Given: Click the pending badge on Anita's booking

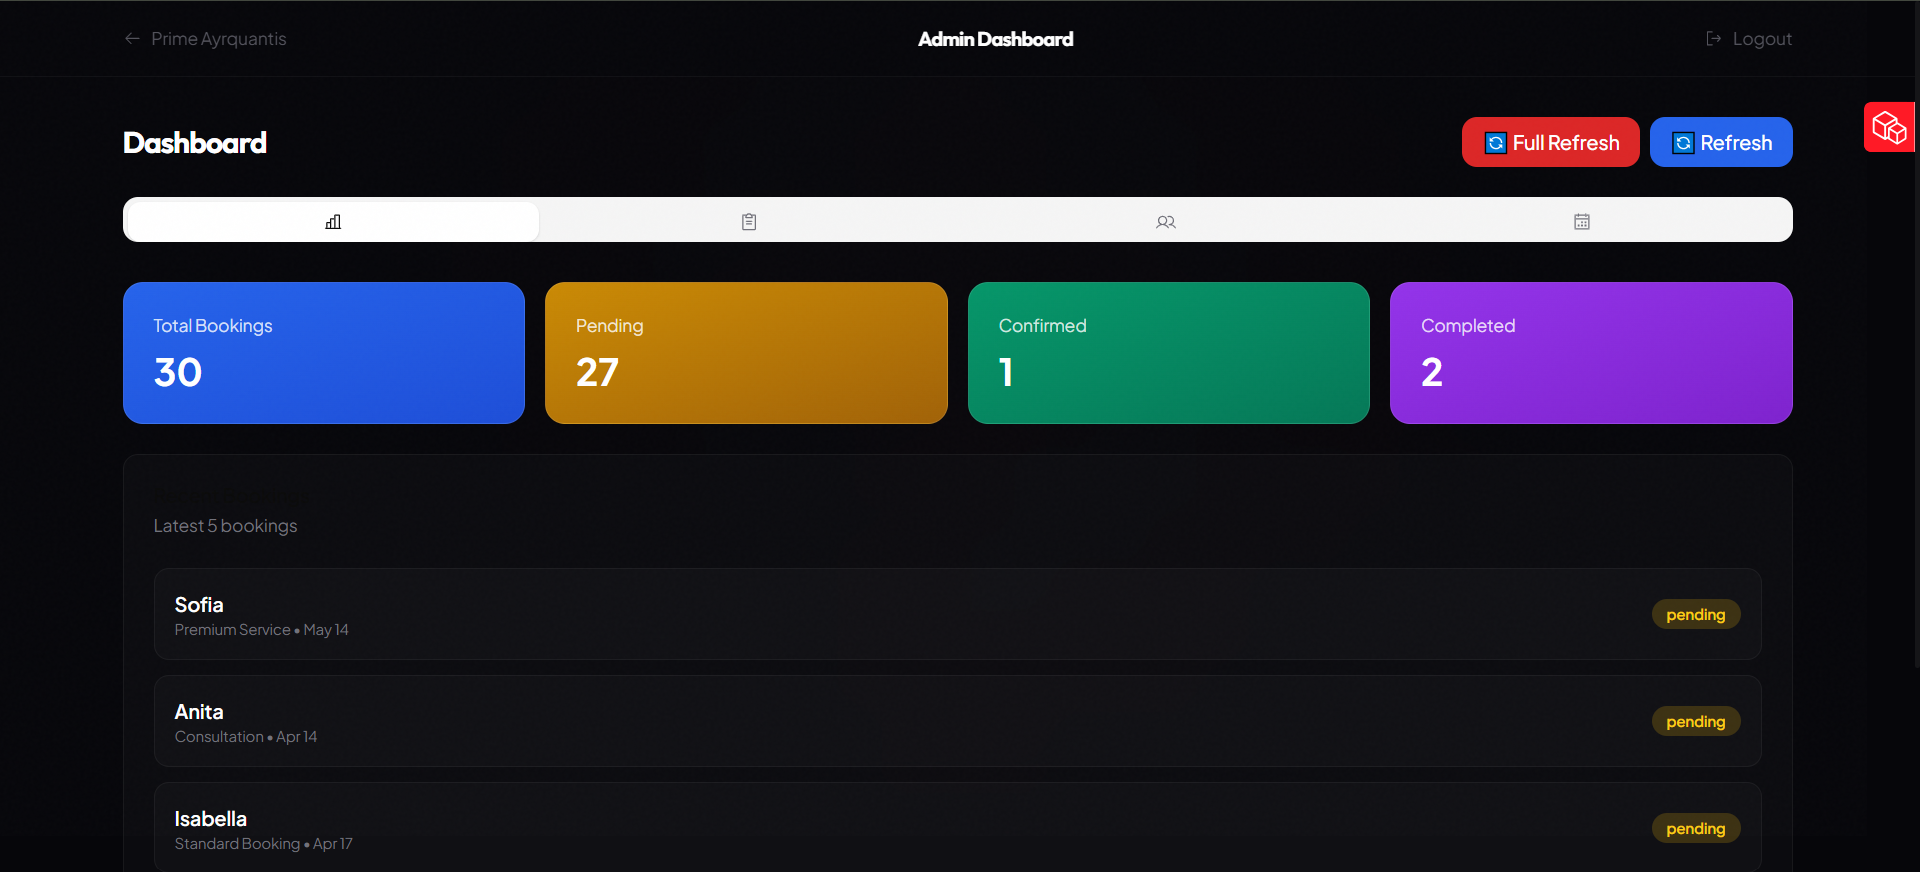Looking at the screenshot, I should pyautogui.click(x=1695, y=721).
